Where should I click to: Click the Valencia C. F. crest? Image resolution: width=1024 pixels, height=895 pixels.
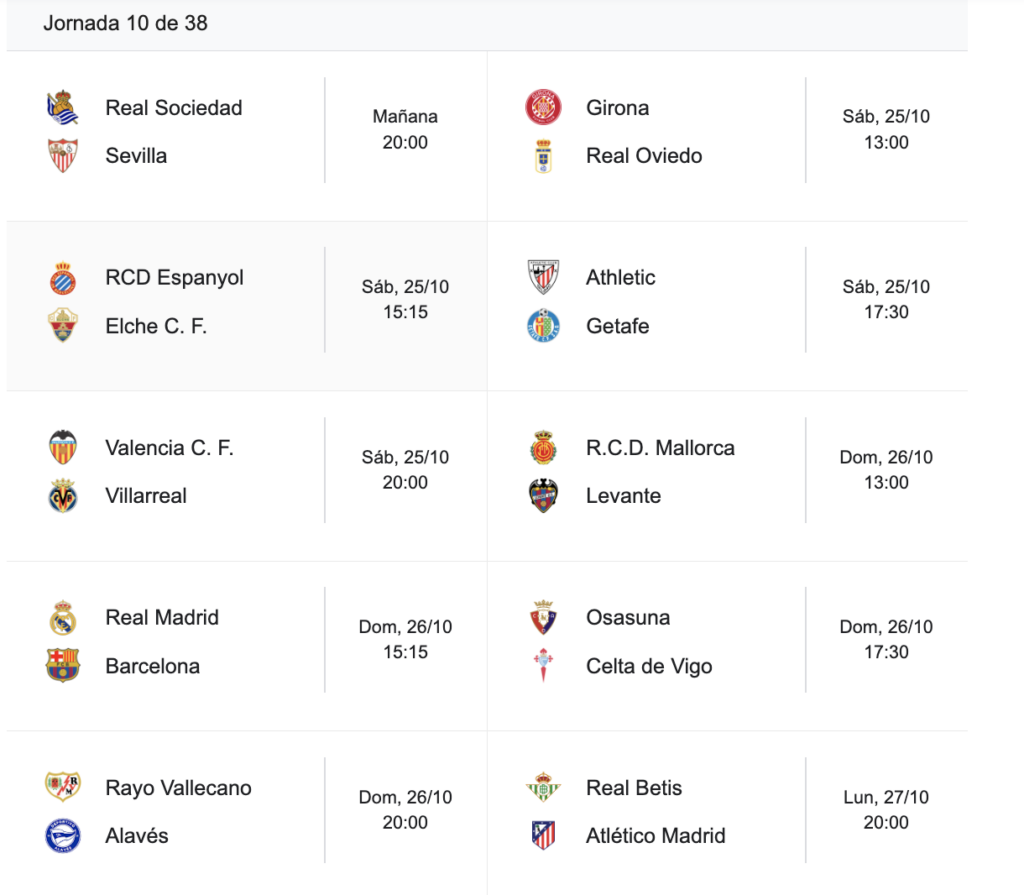point(63,447)
